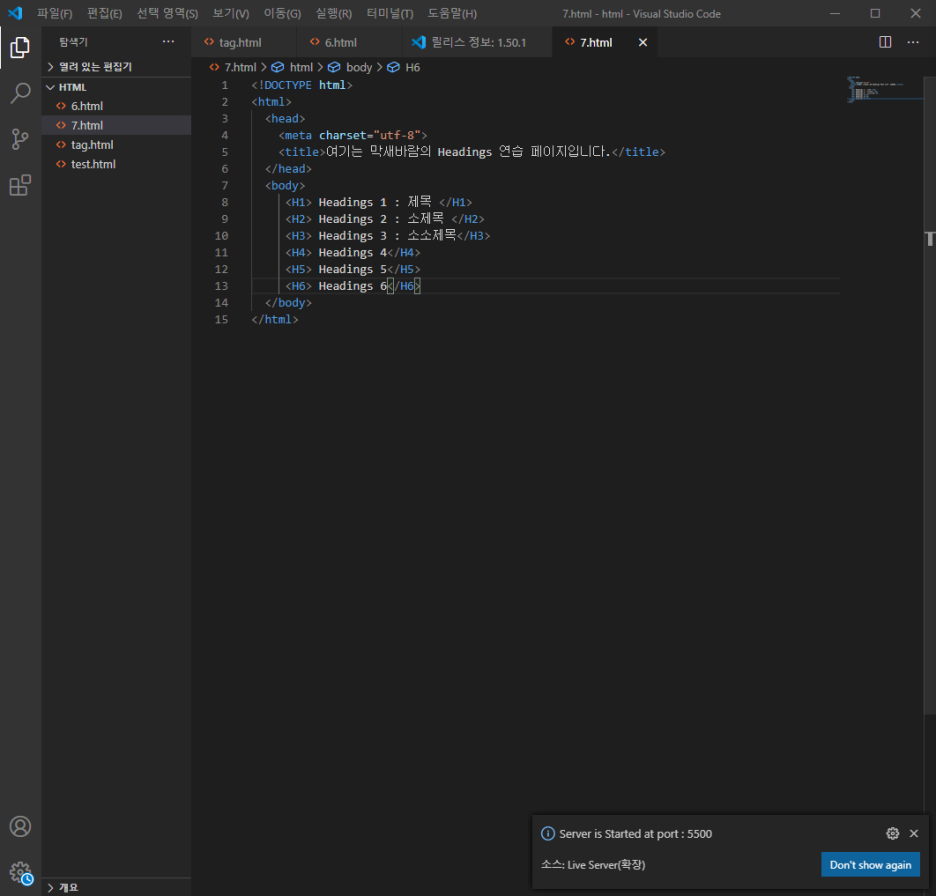
Task: Expand the 열려 있는 편집기 section
Action: click(x=116, y=67)
